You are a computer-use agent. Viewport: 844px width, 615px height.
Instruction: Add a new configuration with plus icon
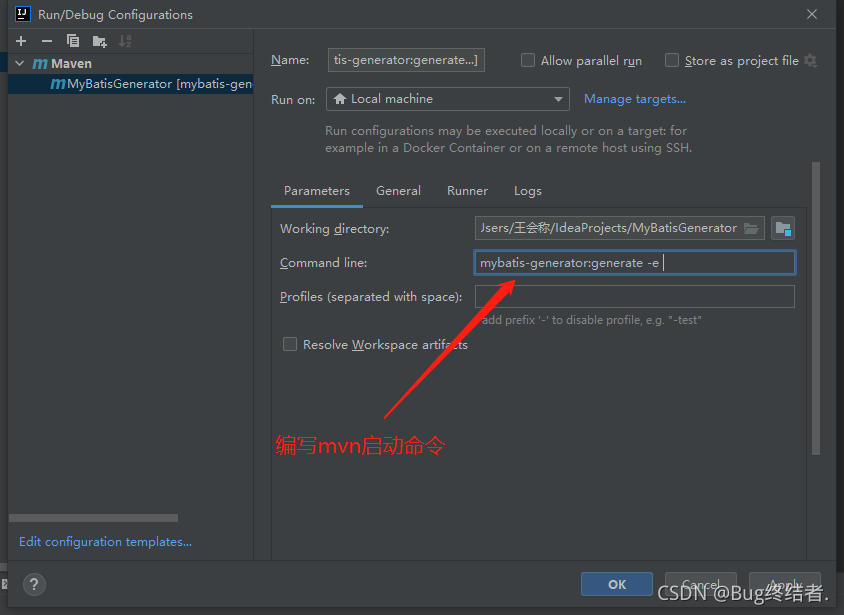(x=21, y=41)
